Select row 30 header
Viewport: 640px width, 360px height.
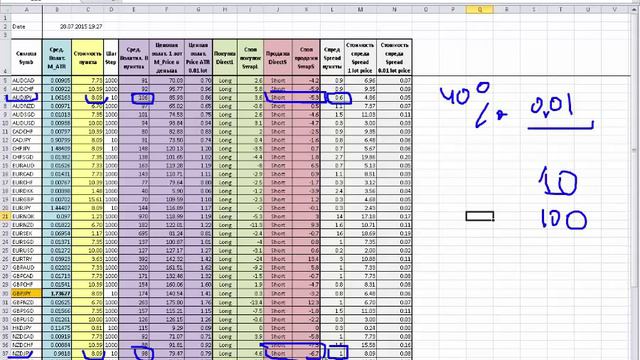click(x=5, y=293)
